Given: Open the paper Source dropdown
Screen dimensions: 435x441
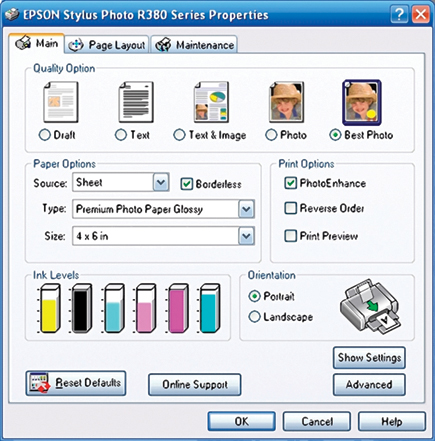Looking at the screenshot, I should pyautogui.click(x=161, y=182).
